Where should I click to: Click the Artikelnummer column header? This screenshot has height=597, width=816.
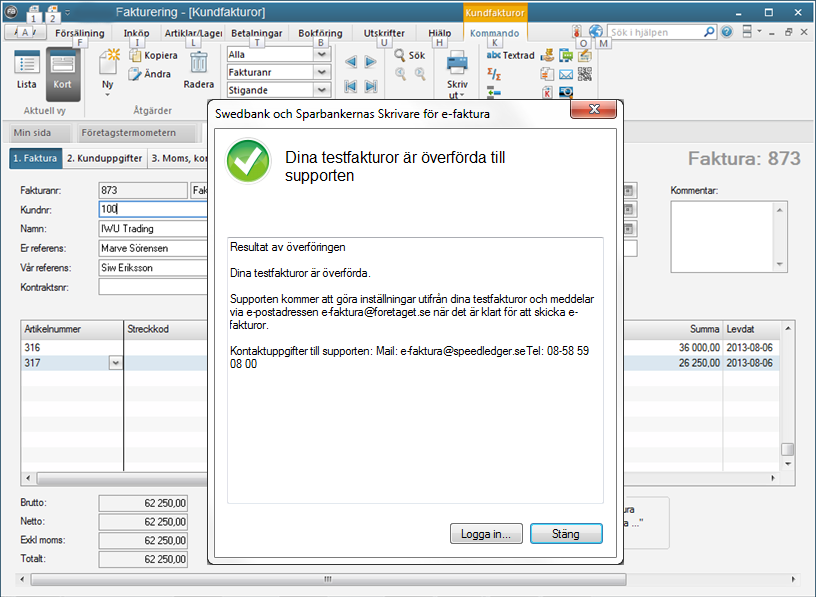coord(72,329)
